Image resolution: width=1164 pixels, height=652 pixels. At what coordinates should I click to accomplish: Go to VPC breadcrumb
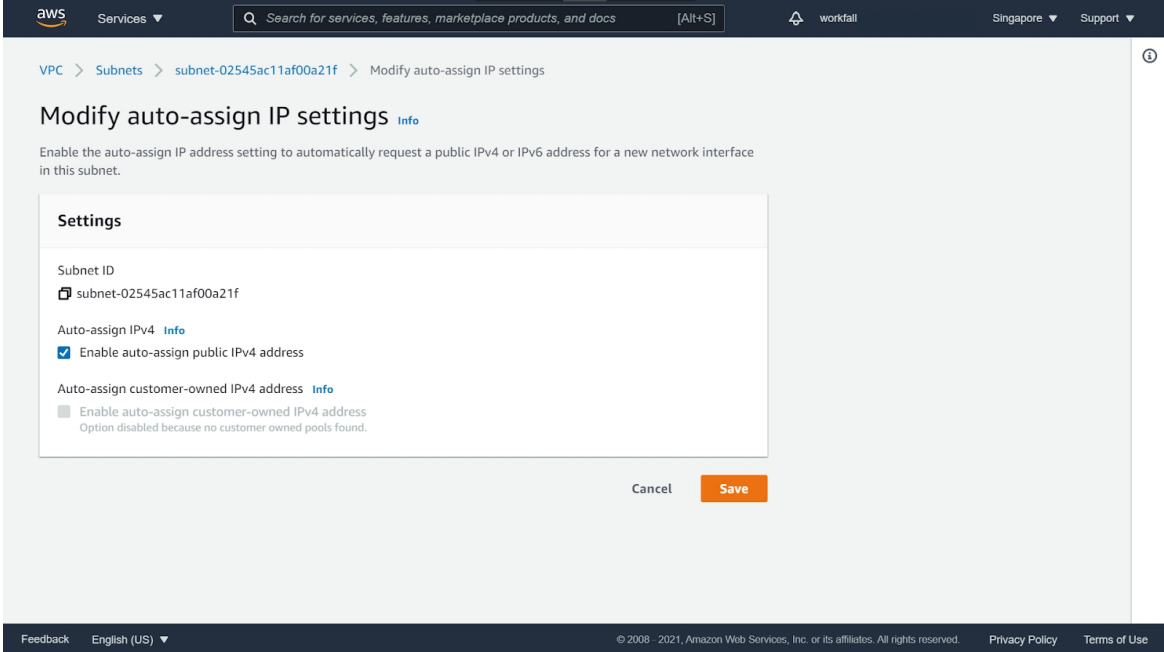tap(51, 70)
